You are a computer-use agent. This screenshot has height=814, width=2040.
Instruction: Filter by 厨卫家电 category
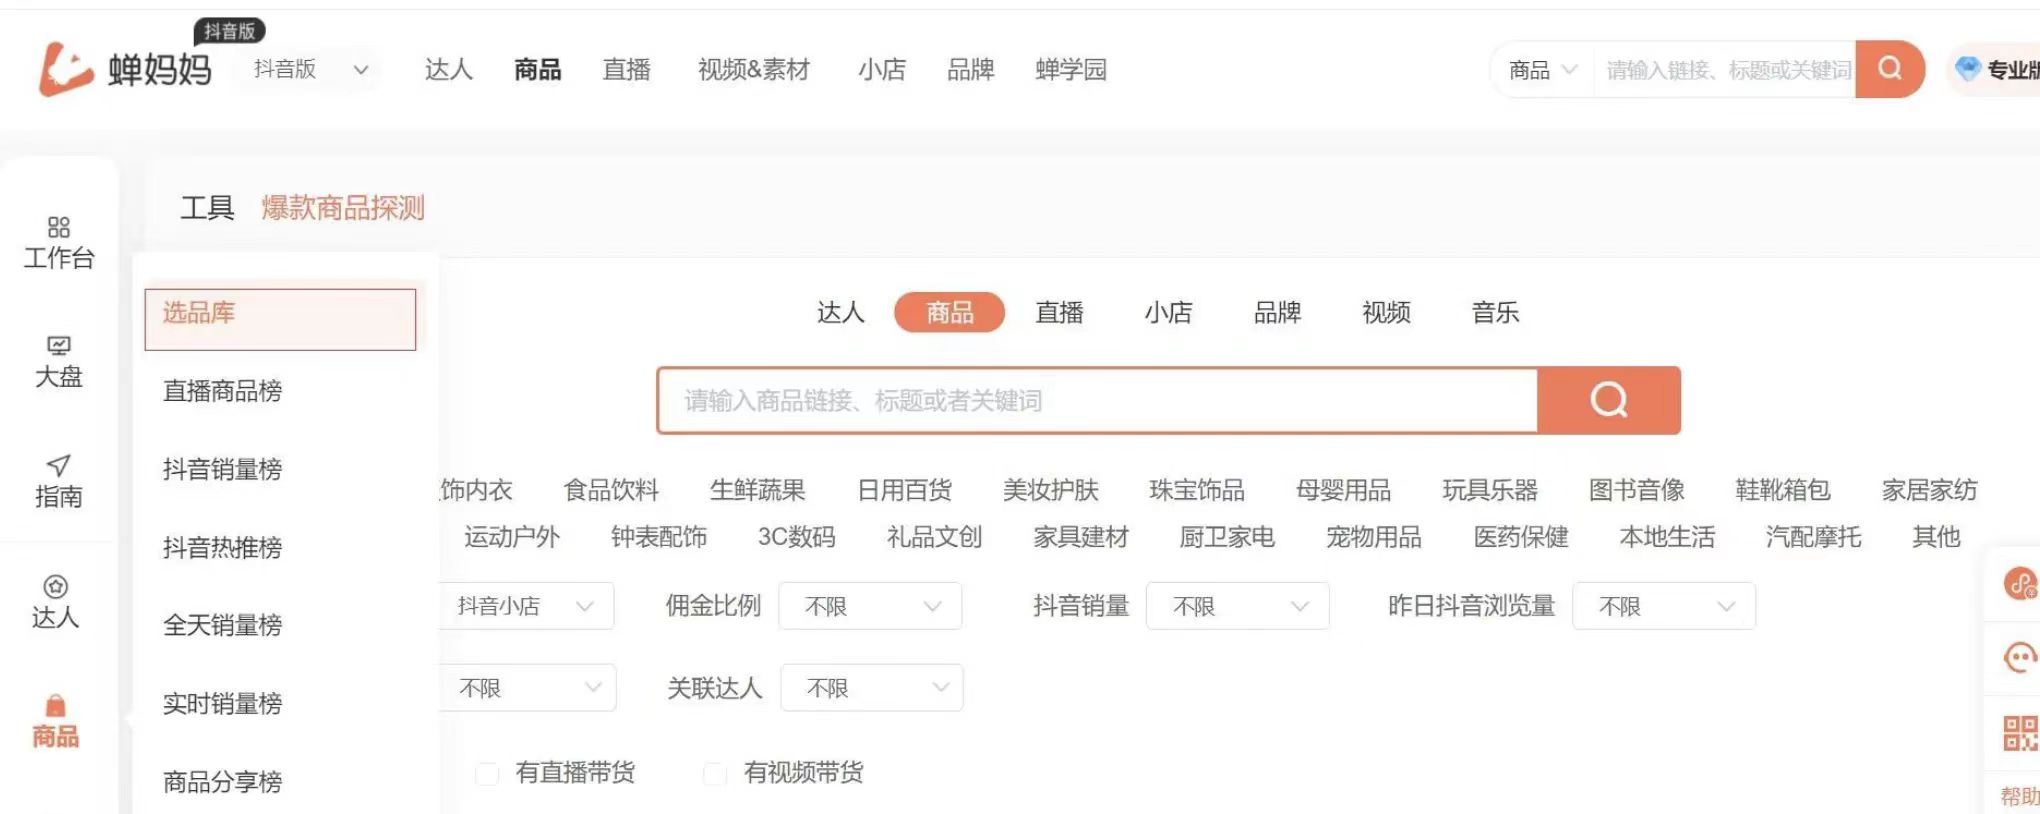(x=1226, y=537)
